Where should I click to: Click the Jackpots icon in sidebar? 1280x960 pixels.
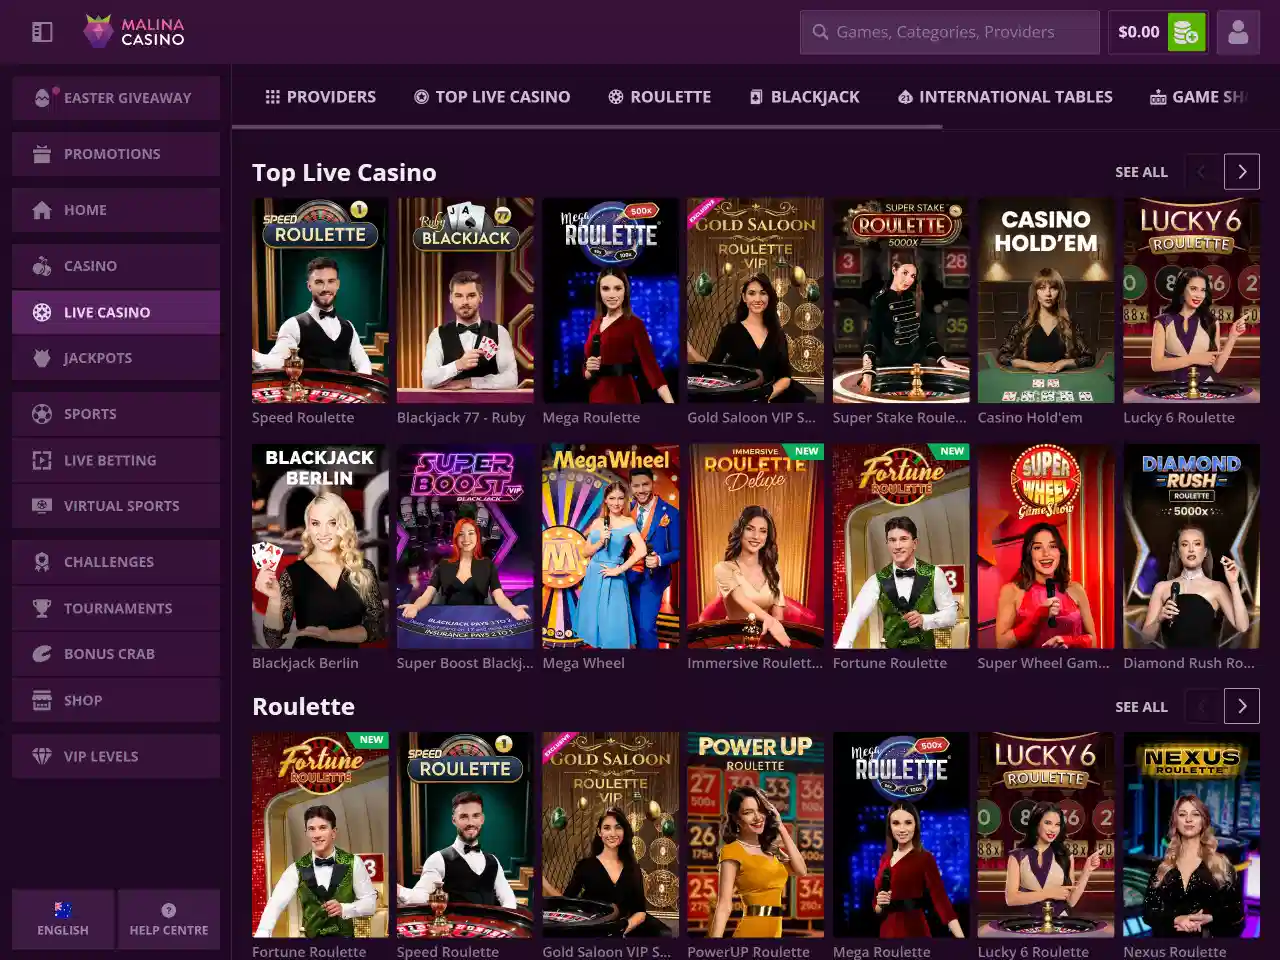(x=42, y=358)
